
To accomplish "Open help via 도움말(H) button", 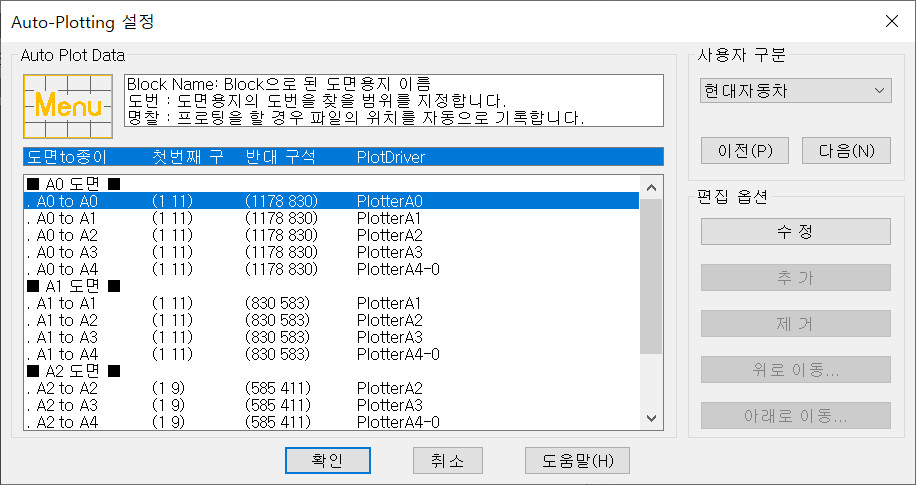I will [577, 460].
